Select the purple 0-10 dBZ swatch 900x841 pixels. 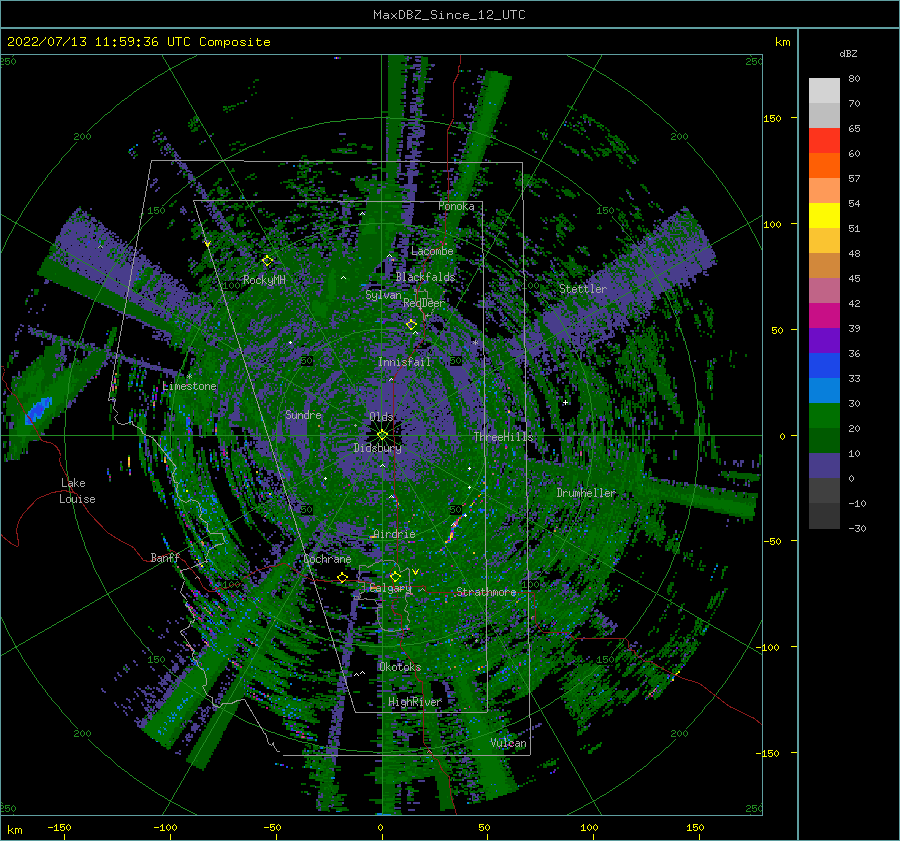824,466
